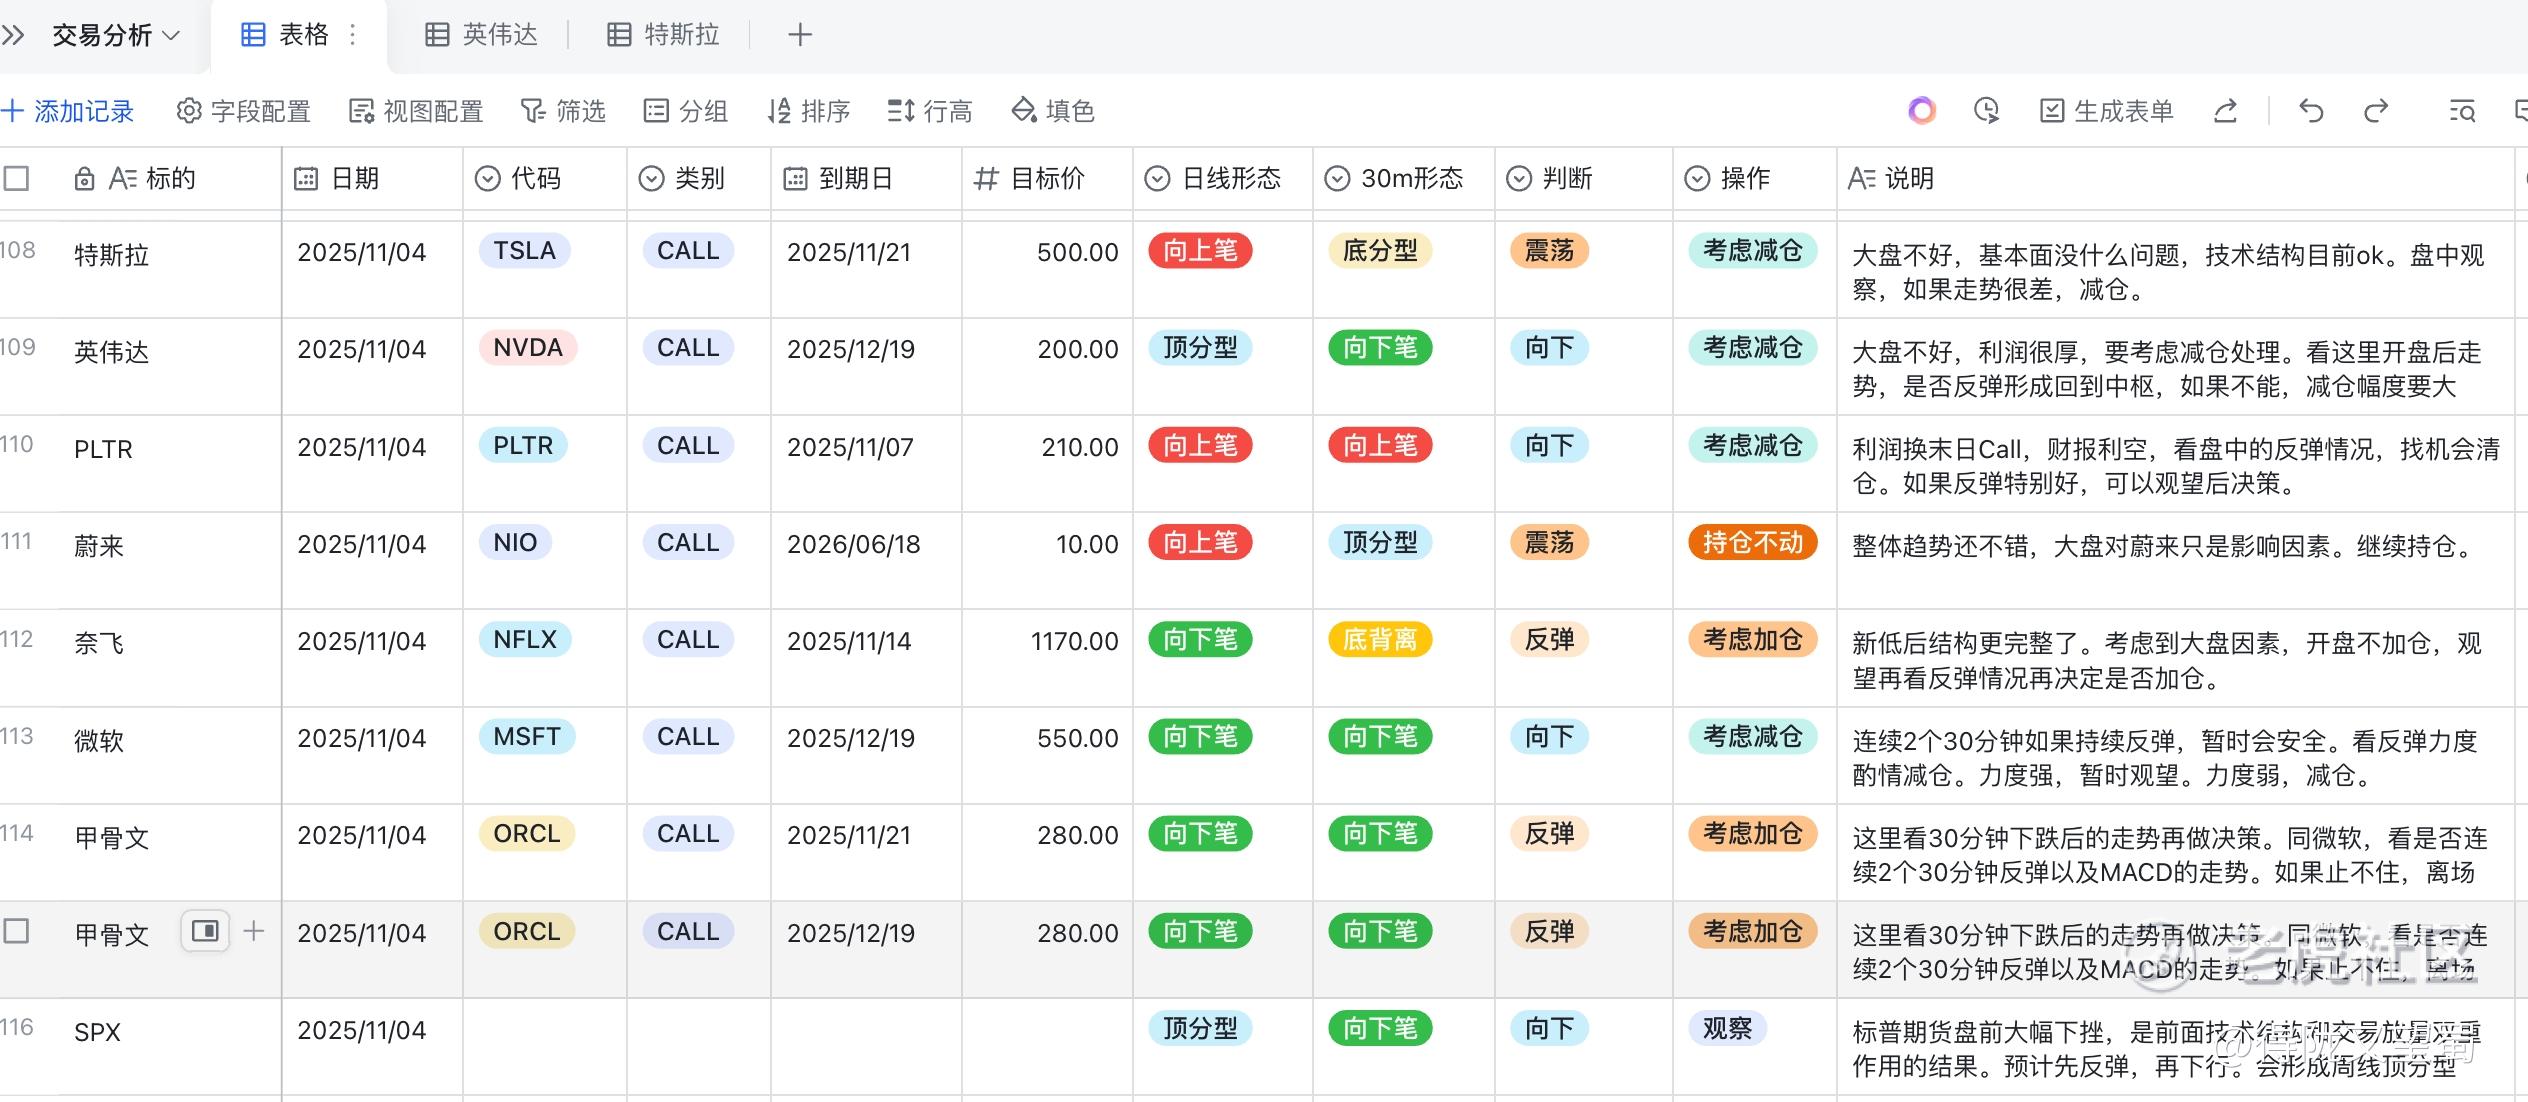Expand the sidebar with double chevron icon
2528x1102 pixels.
[x=14, y=36]
